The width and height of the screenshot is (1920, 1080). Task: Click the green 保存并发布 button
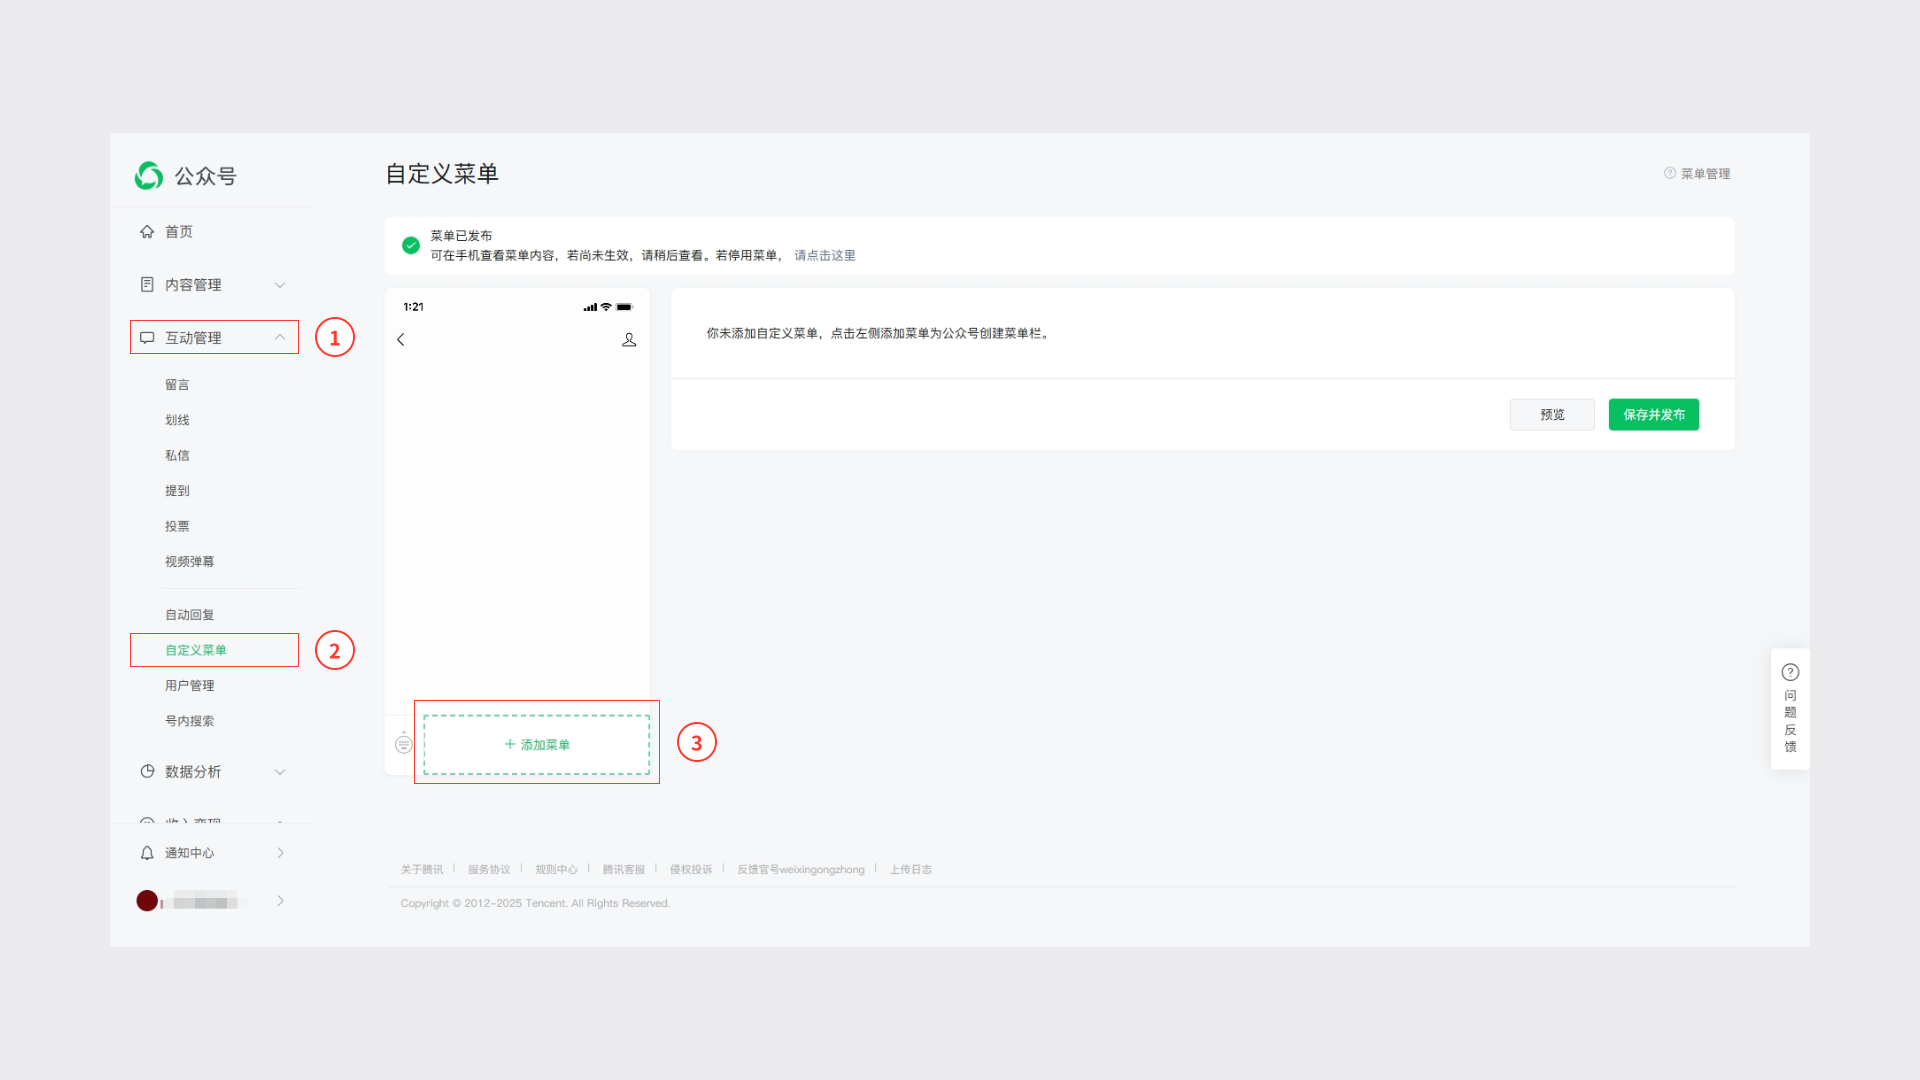[1653, 415]
